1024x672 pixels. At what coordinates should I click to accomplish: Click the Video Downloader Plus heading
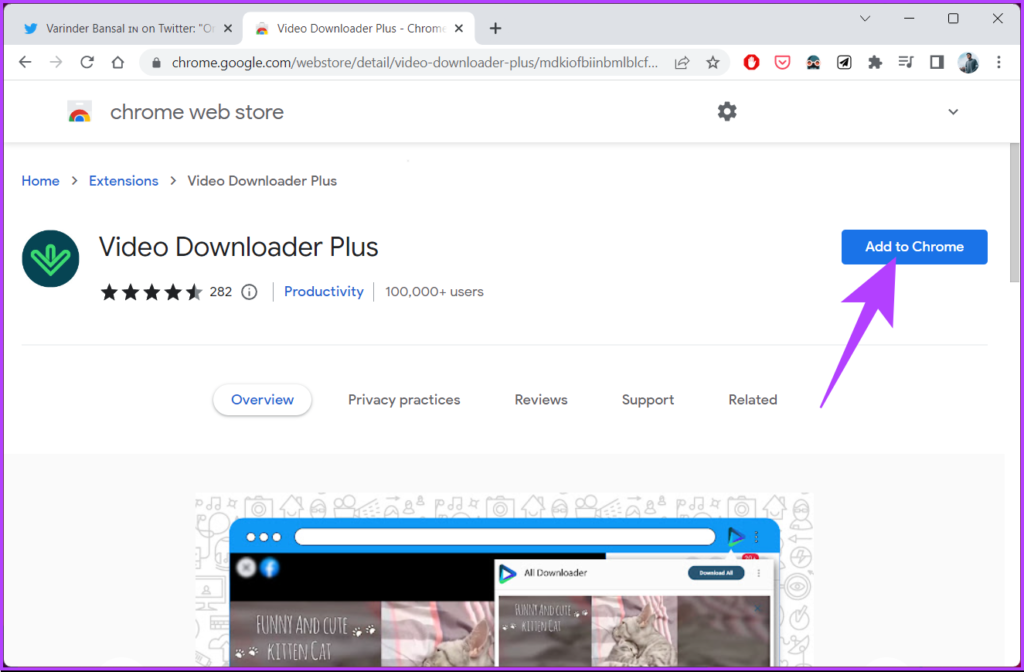[x=238, y=247]
